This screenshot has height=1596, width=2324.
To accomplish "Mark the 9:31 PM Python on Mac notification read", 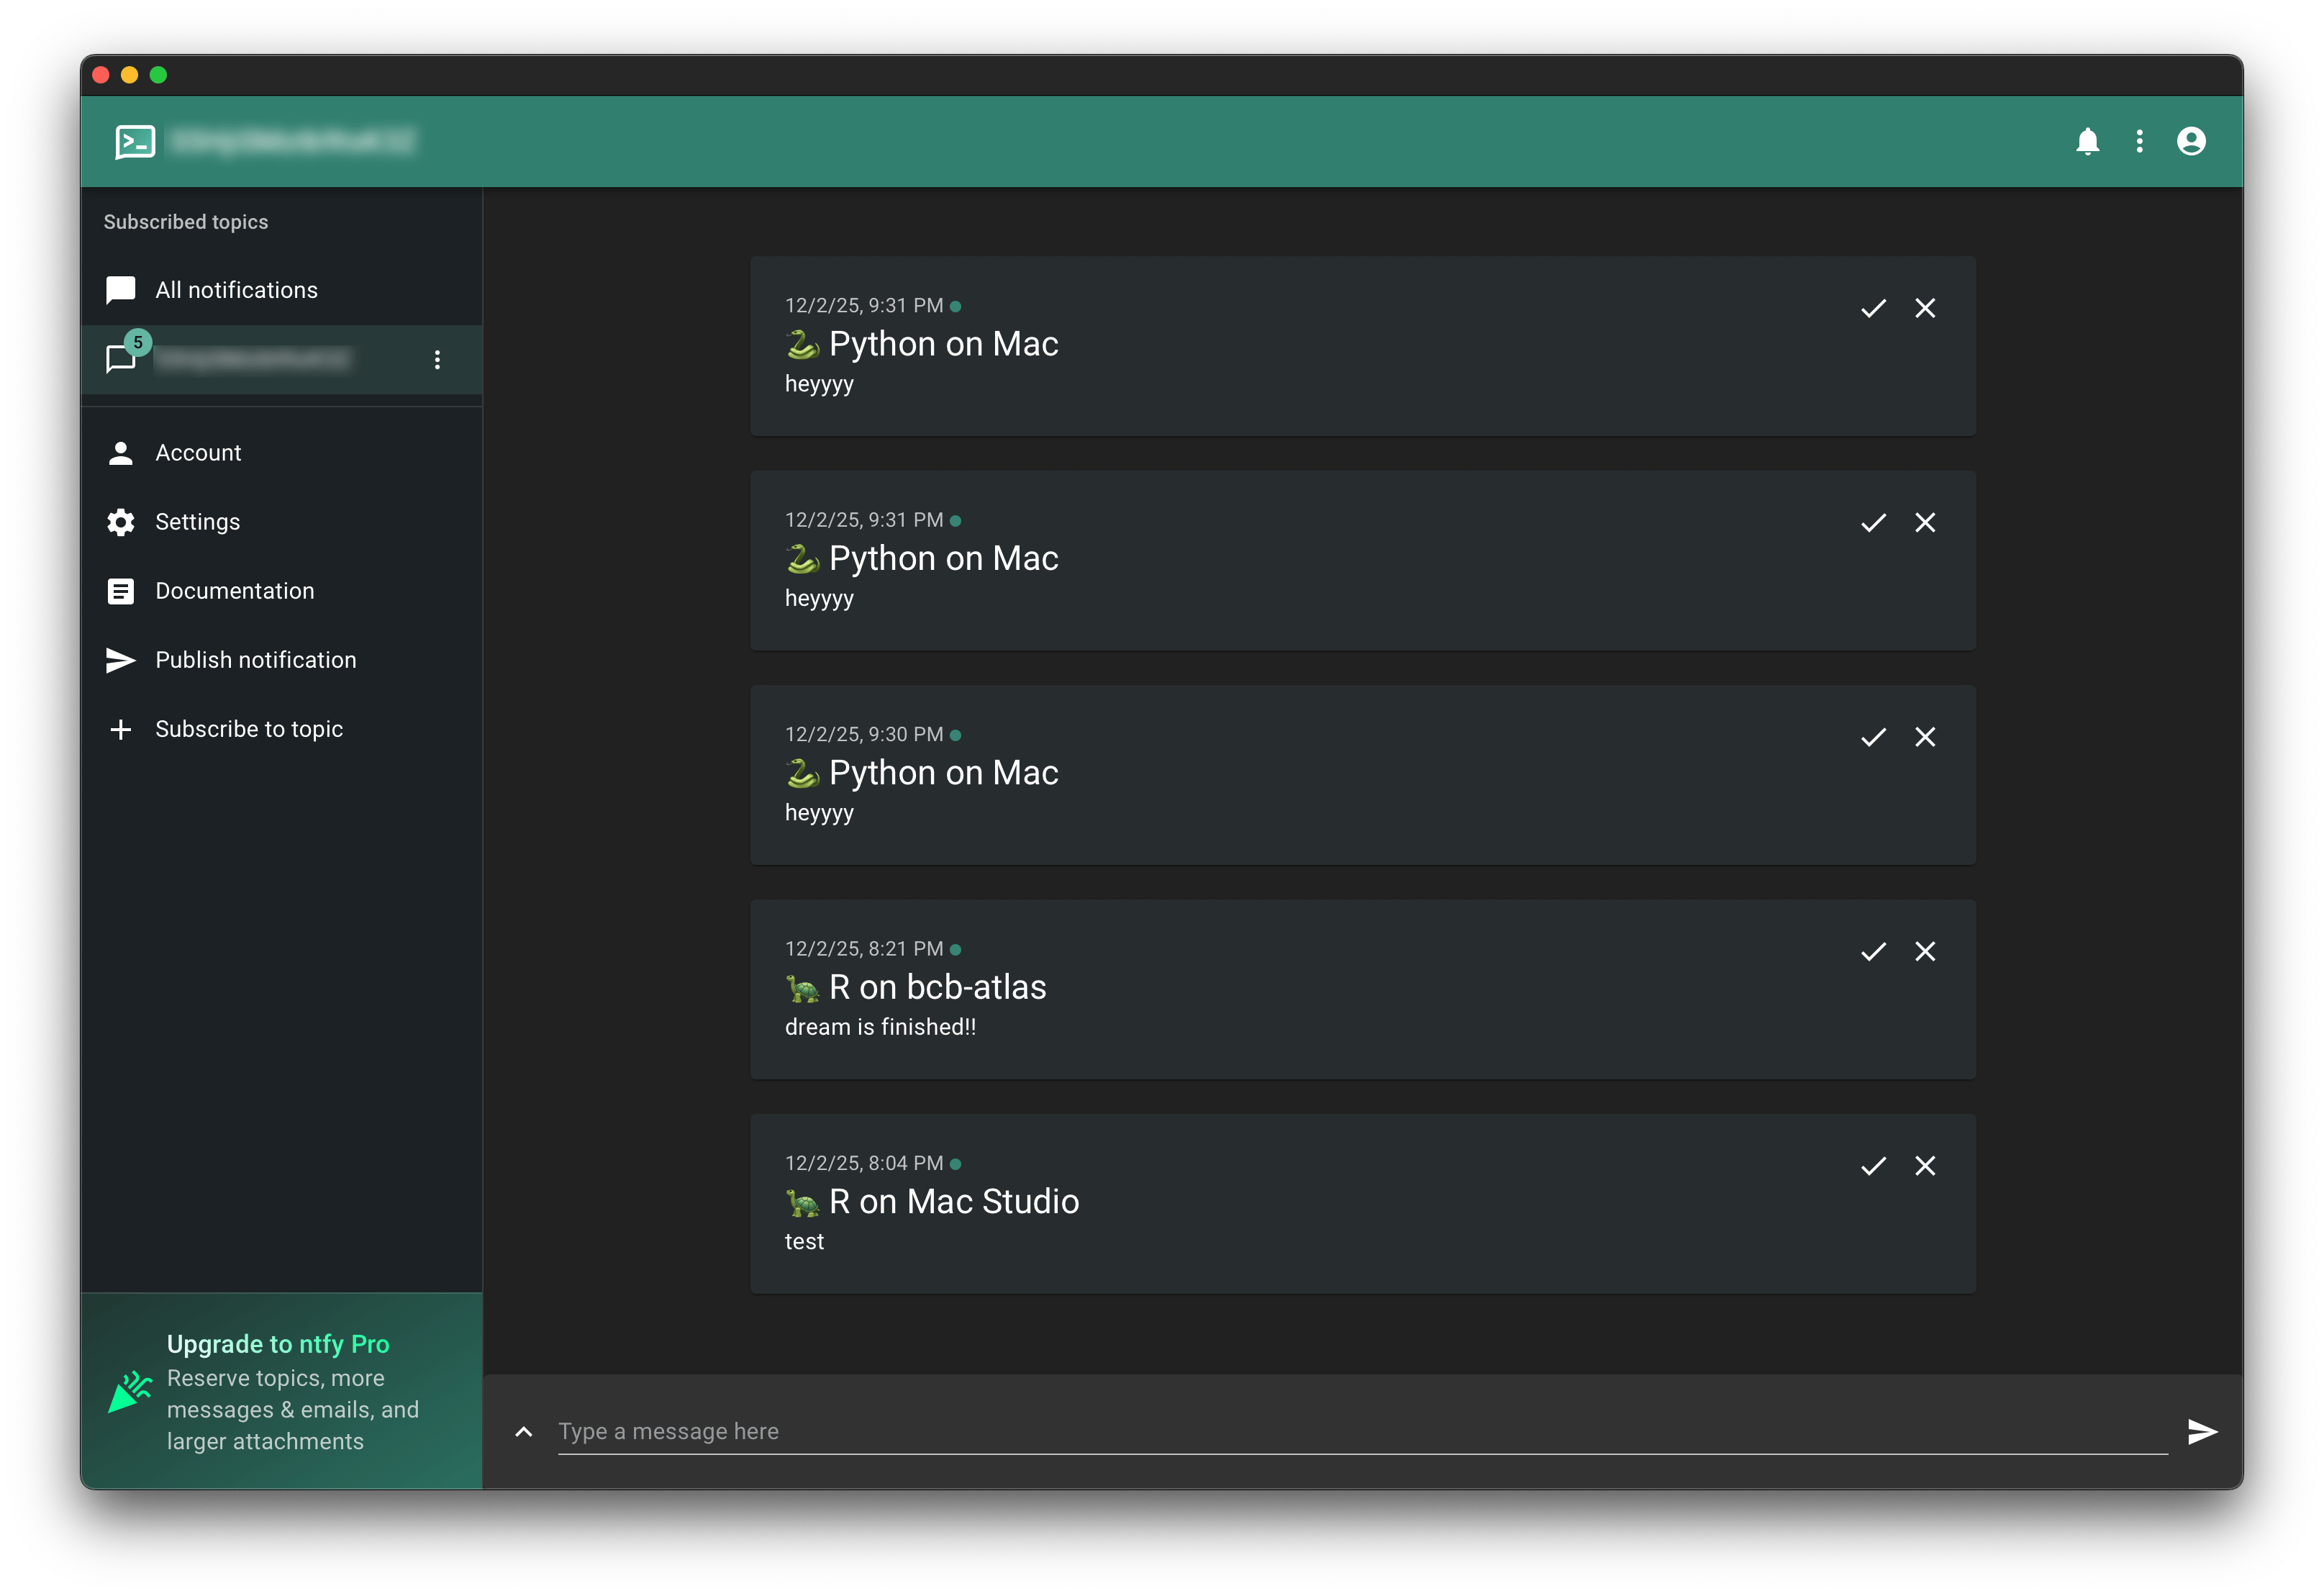I will [1873, 308].
